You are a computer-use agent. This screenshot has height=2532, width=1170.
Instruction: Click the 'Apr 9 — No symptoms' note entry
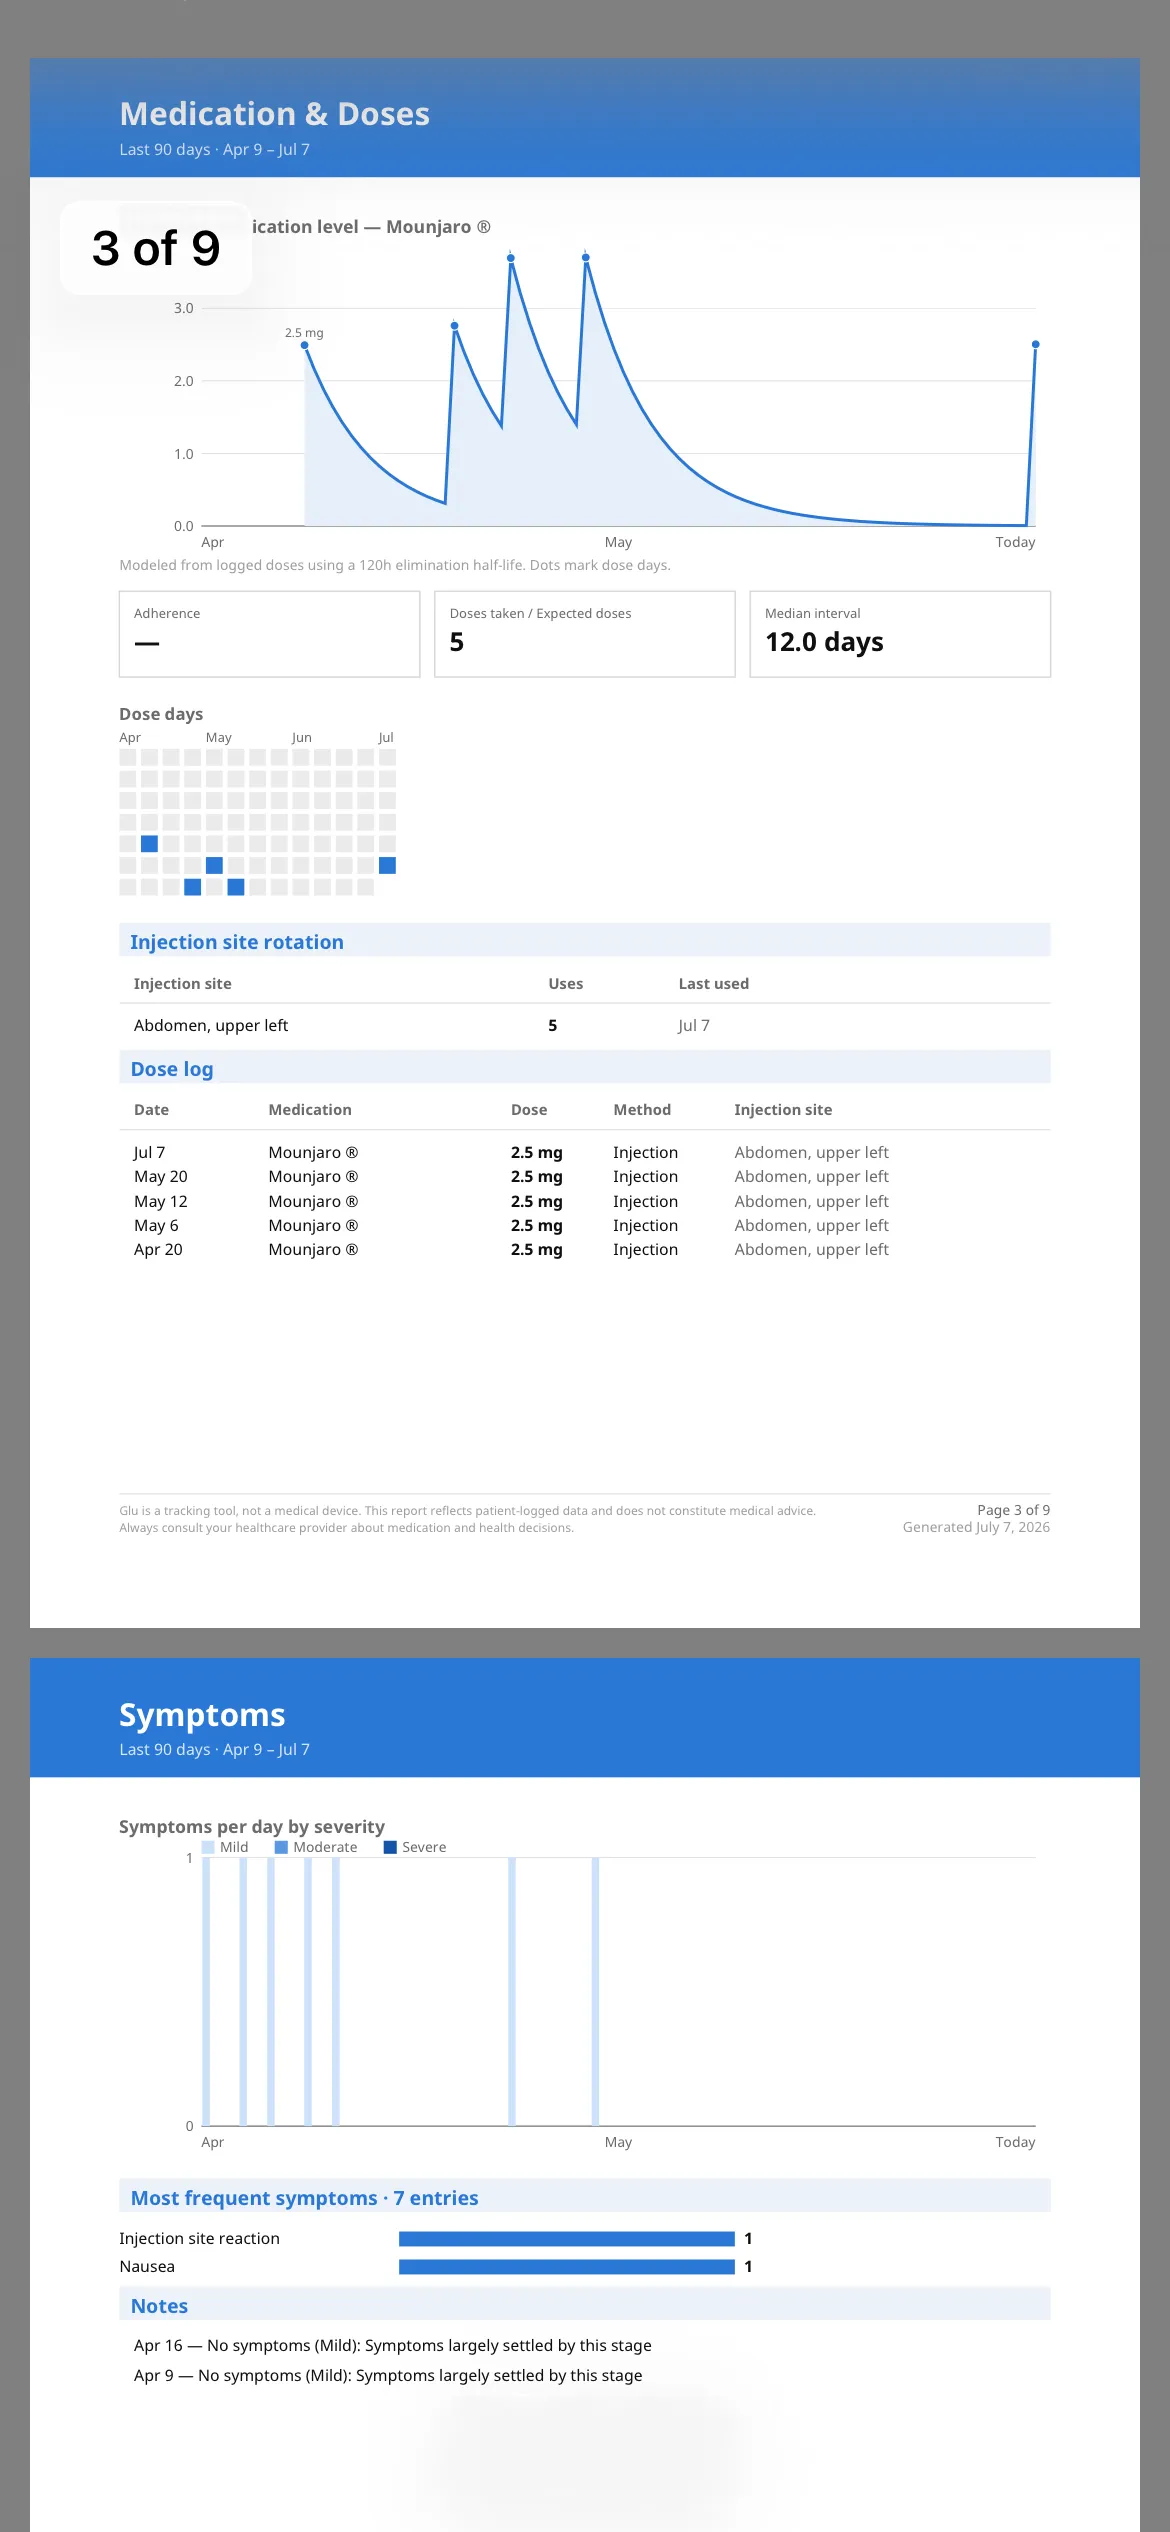pos(388,2375)
